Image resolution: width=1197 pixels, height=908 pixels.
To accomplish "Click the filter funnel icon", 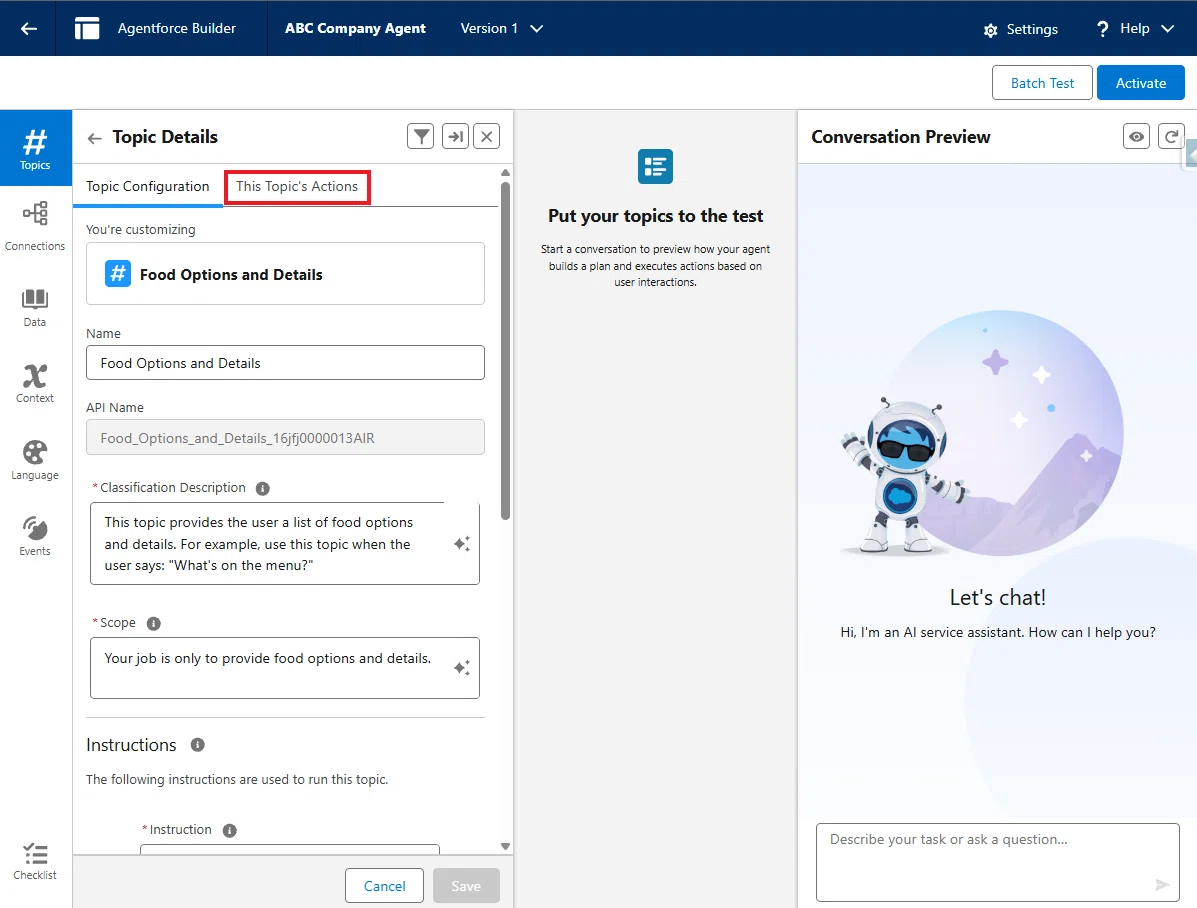I will tap(421, 137).
